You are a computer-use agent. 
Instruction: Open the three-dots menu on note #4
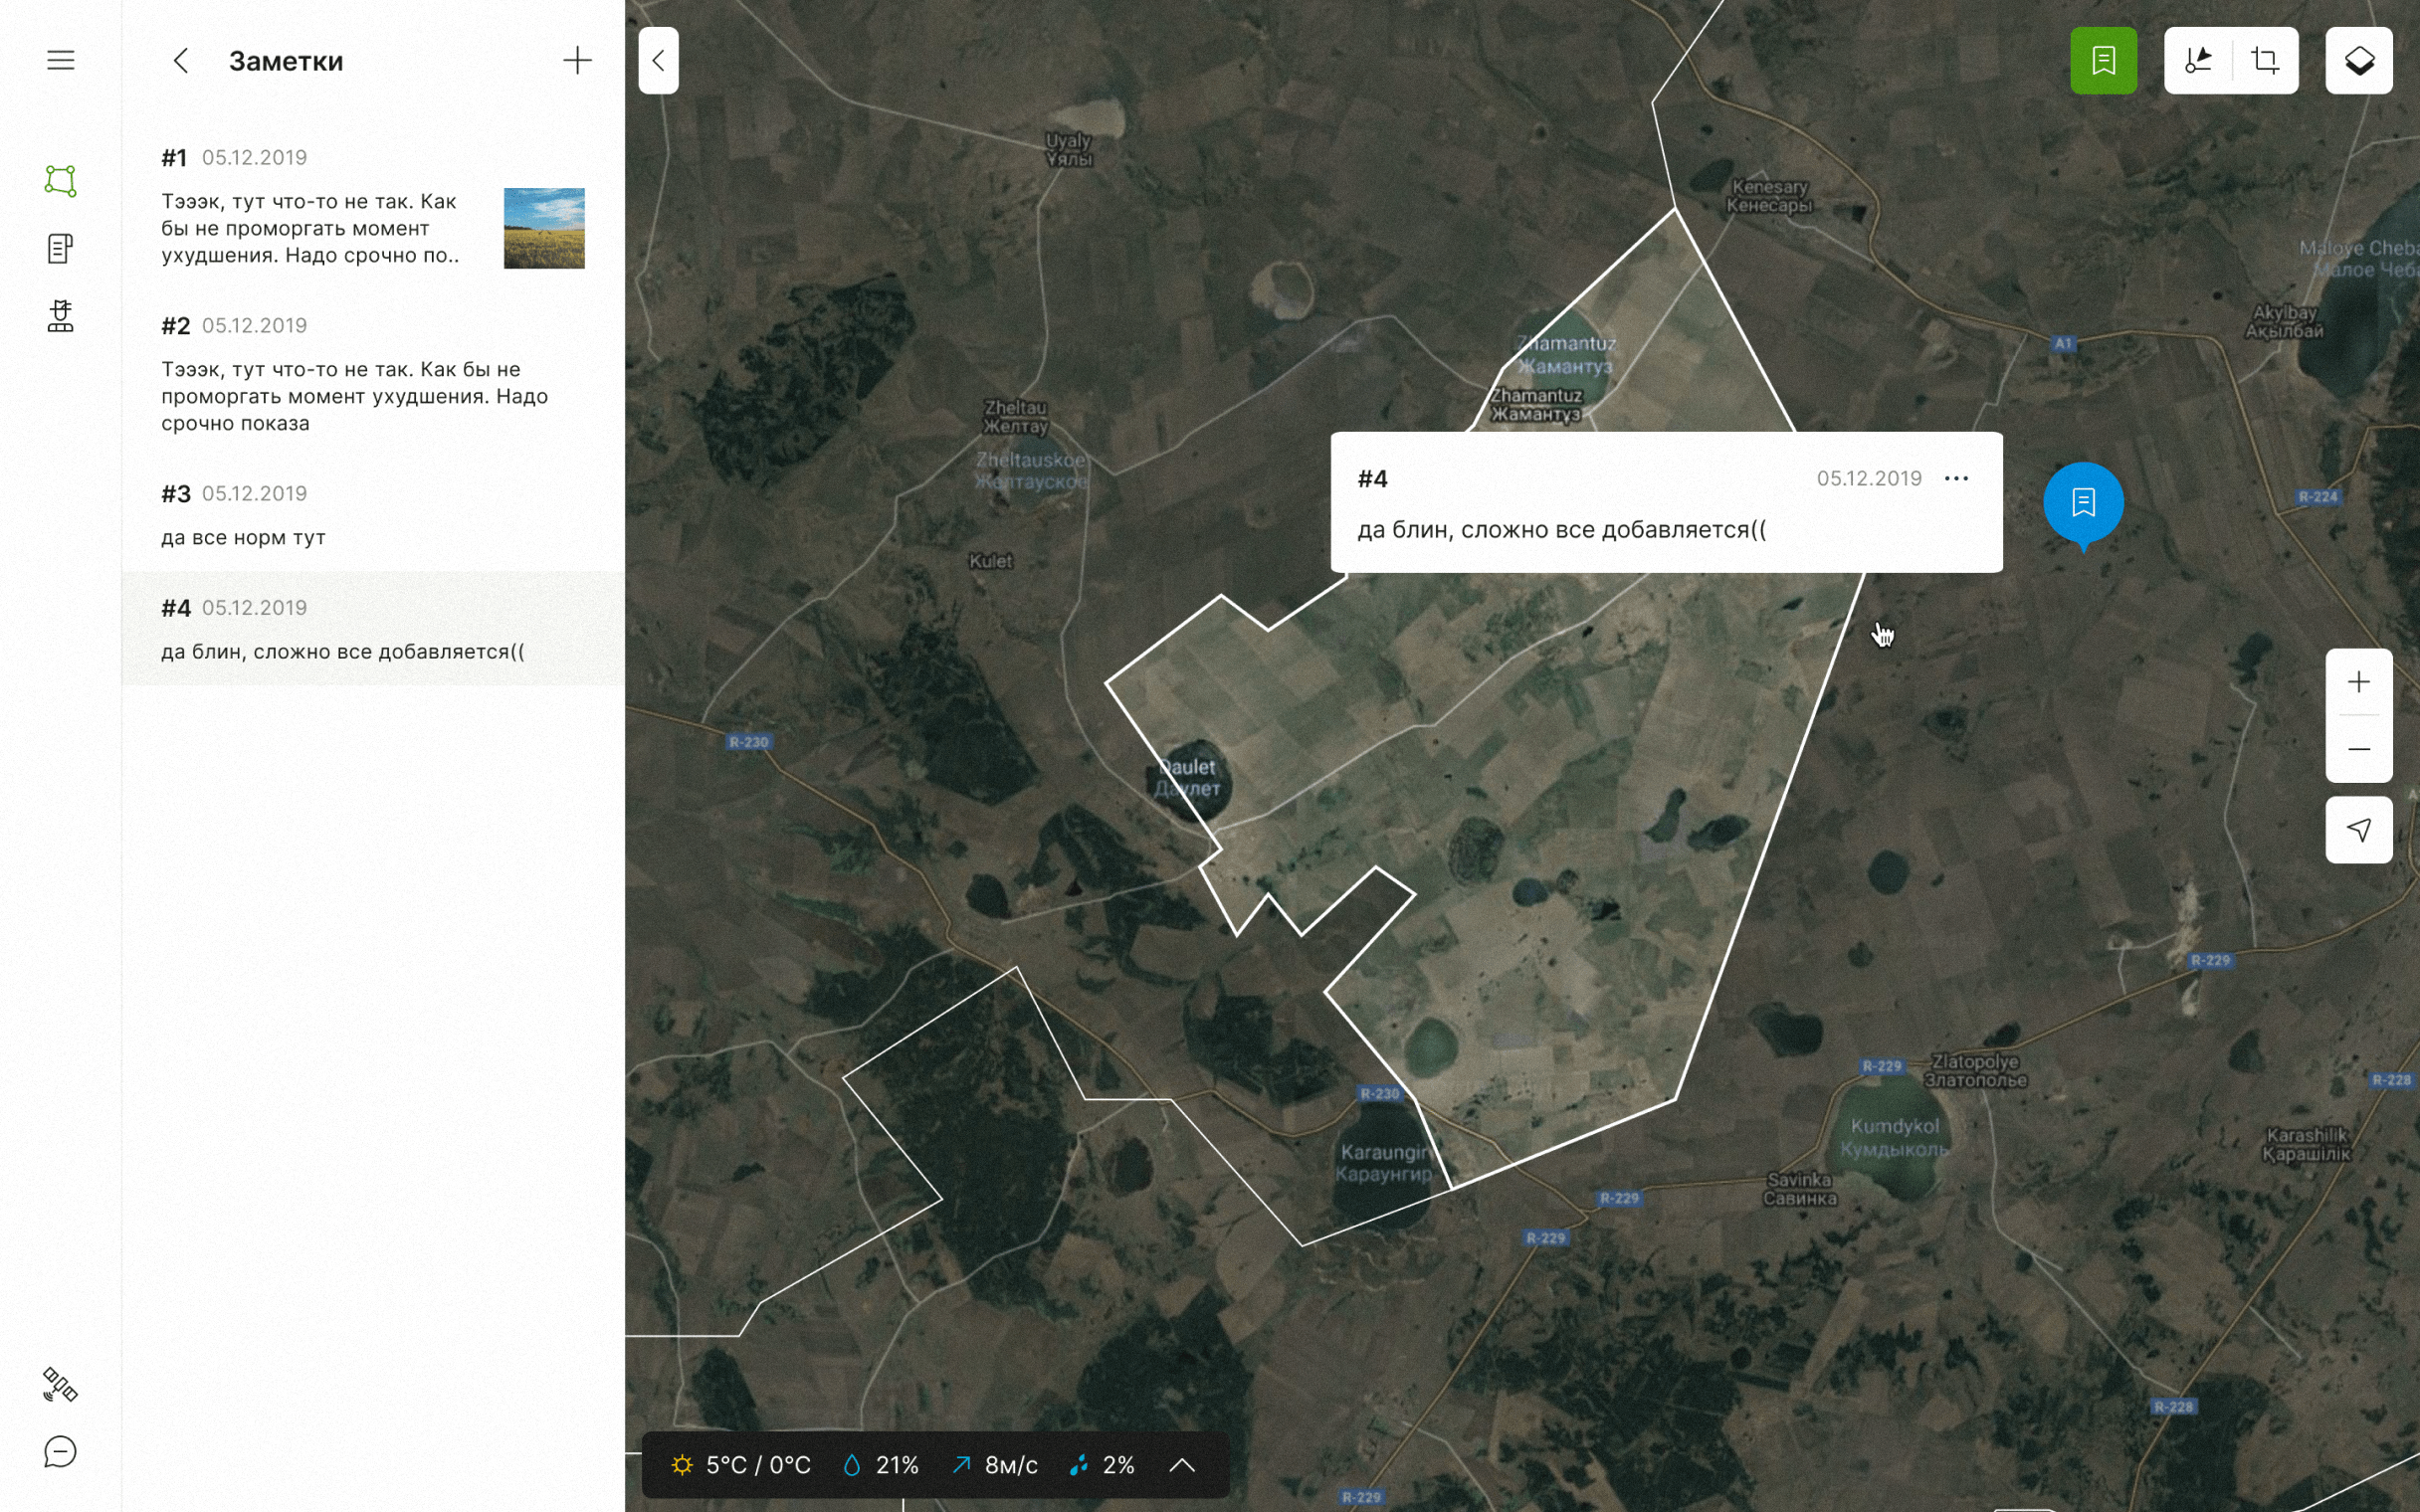[x=1956, y=478]
